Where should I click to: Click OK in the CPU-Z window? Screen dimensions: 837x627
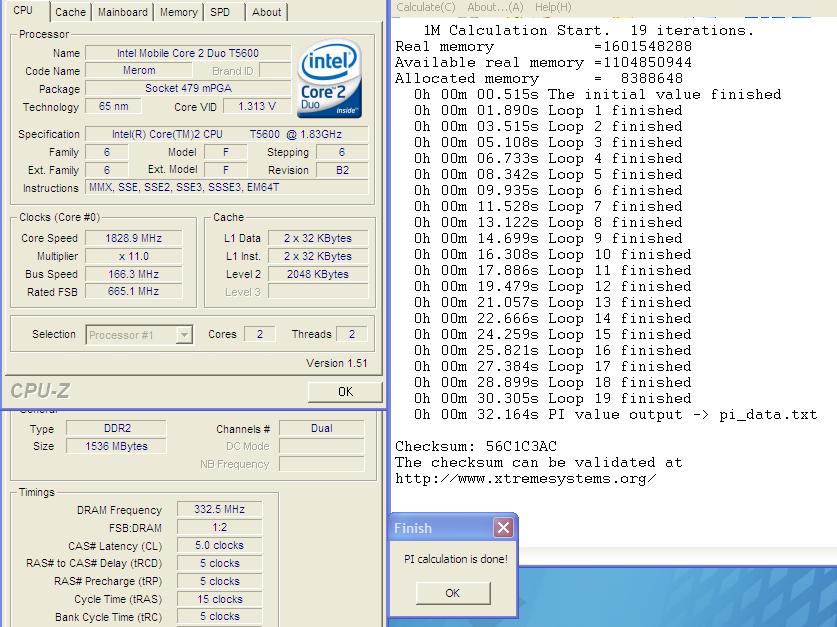click(x=345, y=392)
